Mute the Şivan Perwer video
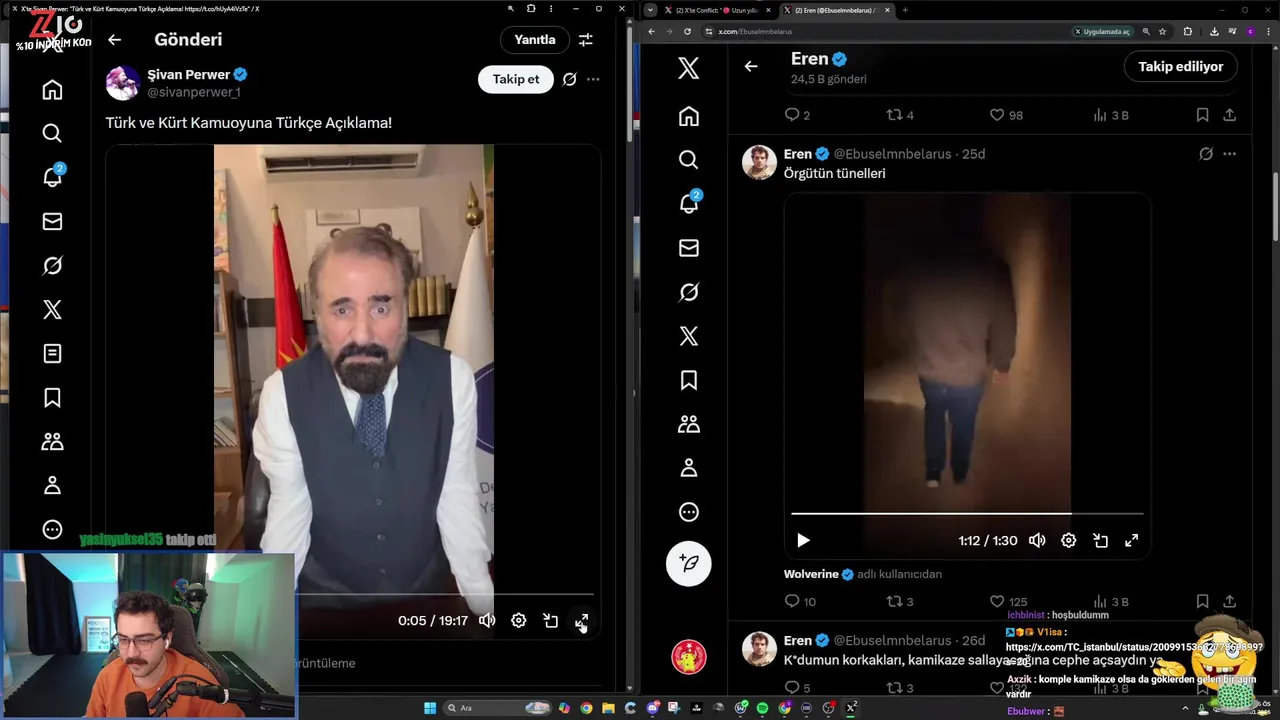Screen dimensions: 1280x720 (487, 620)
